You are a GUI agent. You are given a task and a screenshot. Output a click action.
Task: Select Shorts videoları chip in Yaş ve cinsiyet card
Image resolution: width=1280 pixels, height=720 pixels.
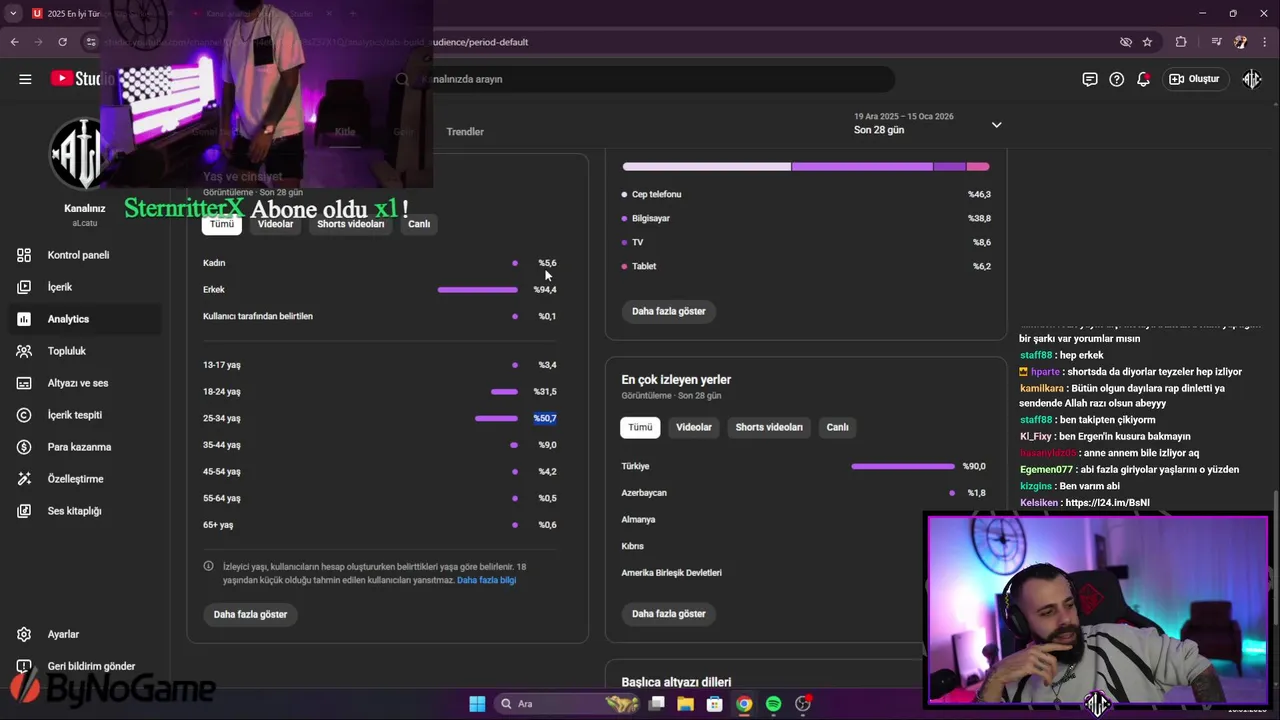[x=351, y=224]
